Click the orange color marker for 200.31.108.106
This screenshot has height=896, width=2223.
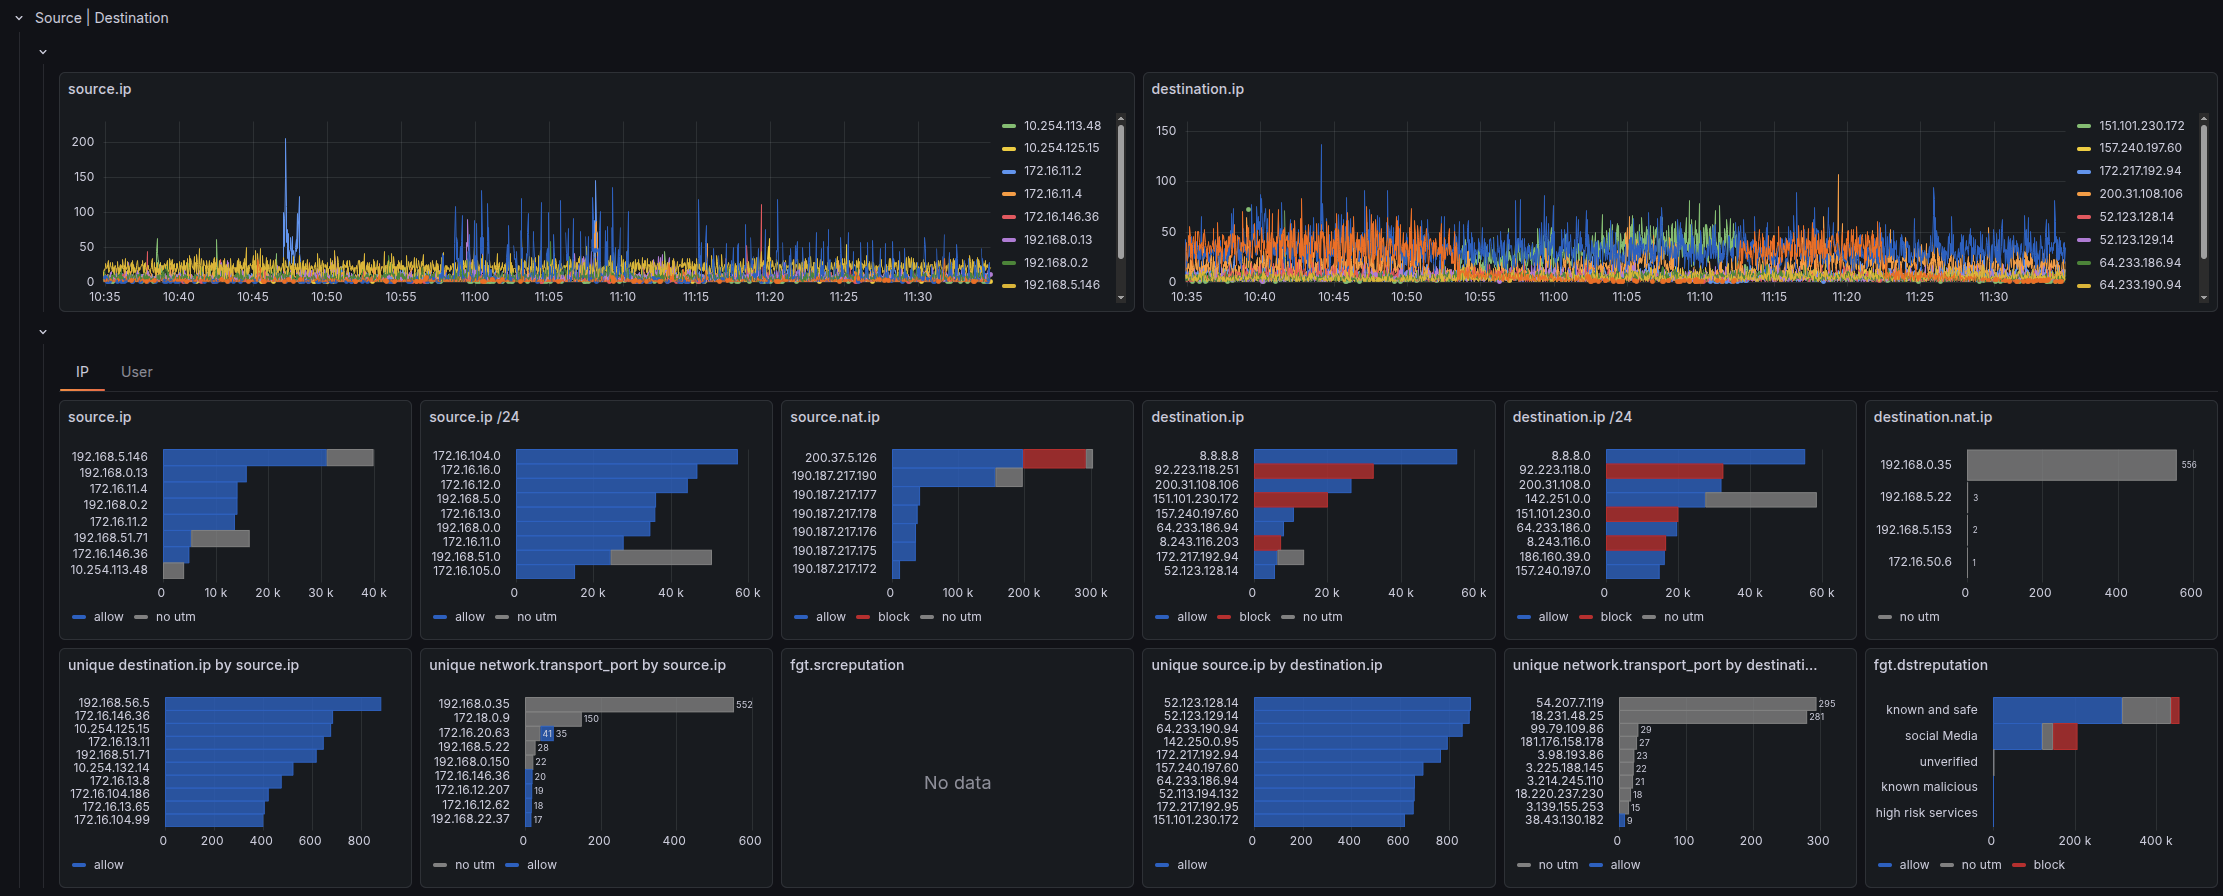(2084, 194)
